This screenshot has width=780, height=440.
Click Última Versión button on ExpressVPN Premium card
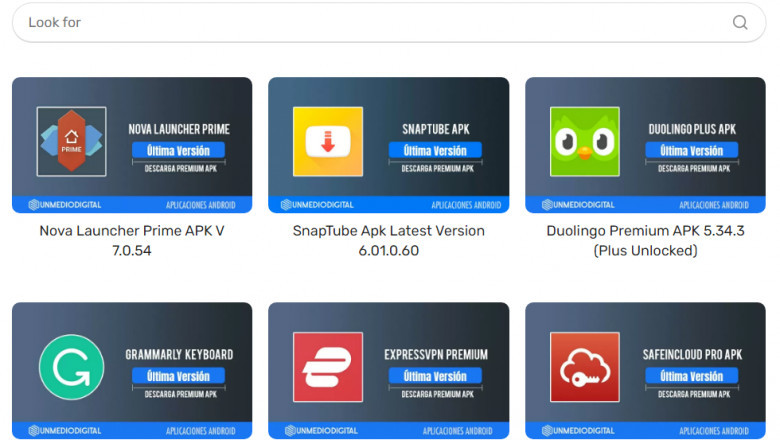(435, 376)
